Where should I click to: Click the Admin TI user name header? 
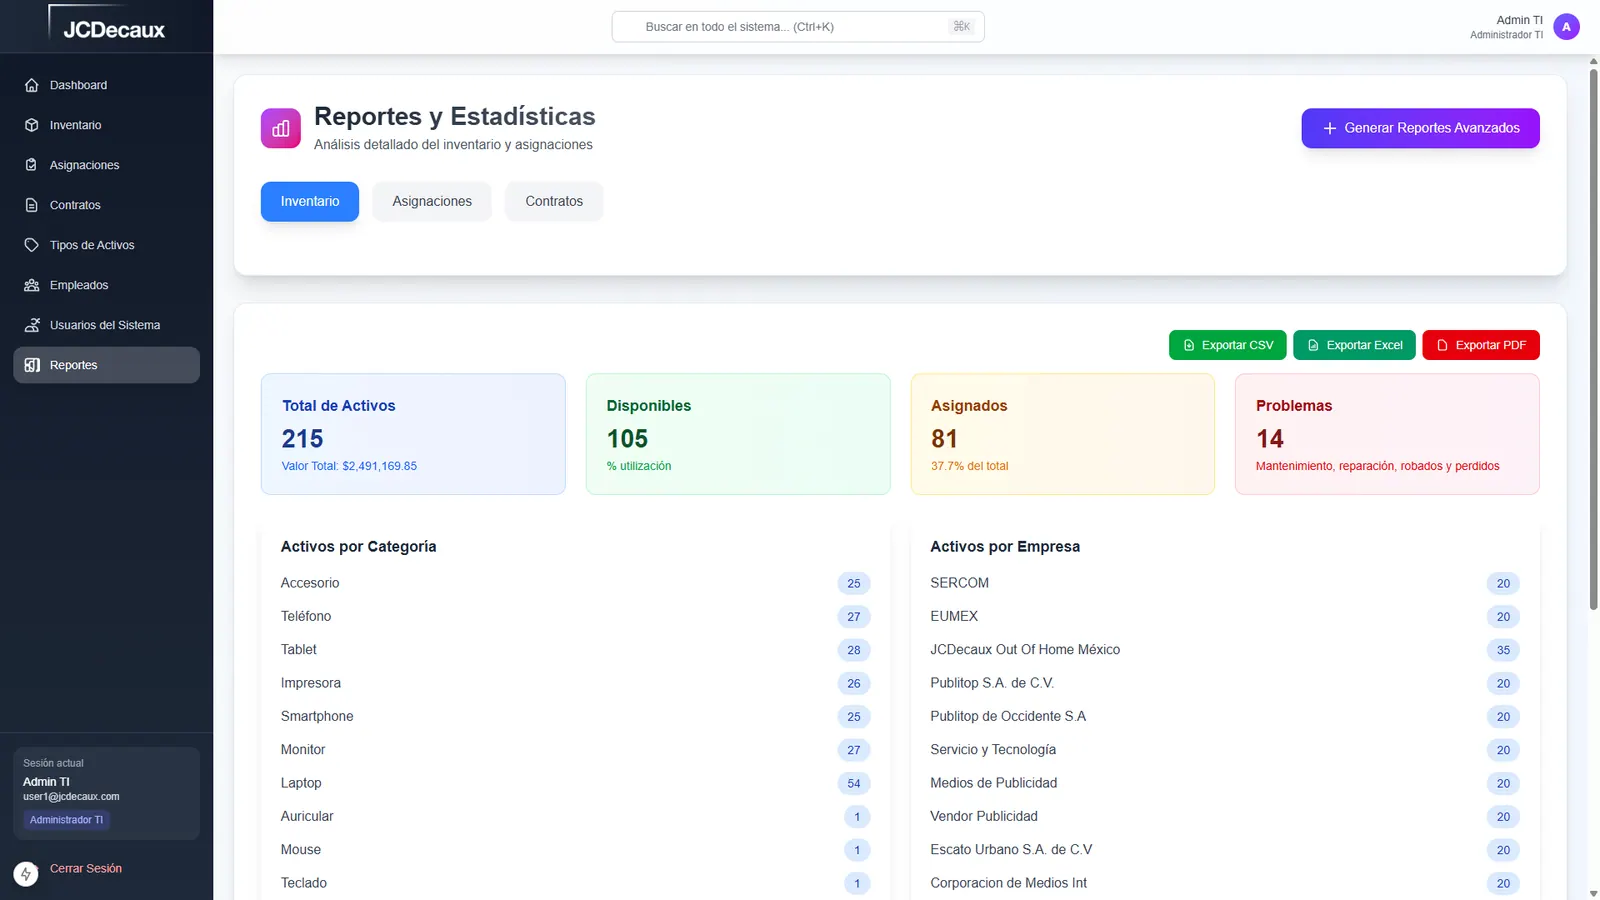coord(1519,20)
